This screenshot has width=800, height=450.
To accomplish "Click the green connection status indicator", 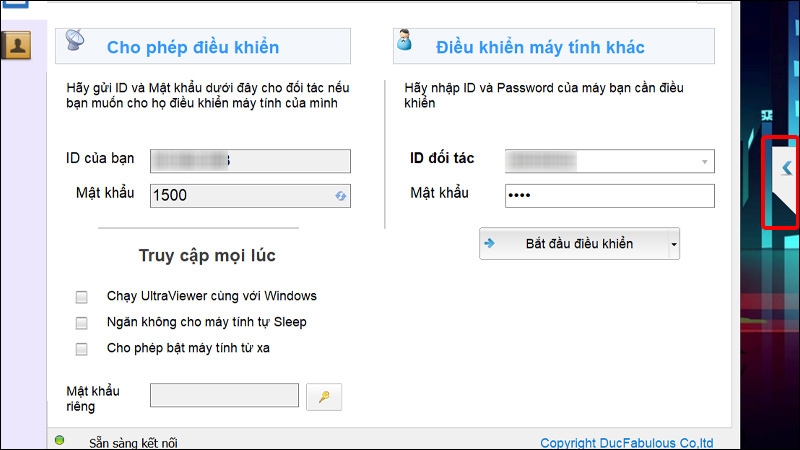I will [60, 440].
